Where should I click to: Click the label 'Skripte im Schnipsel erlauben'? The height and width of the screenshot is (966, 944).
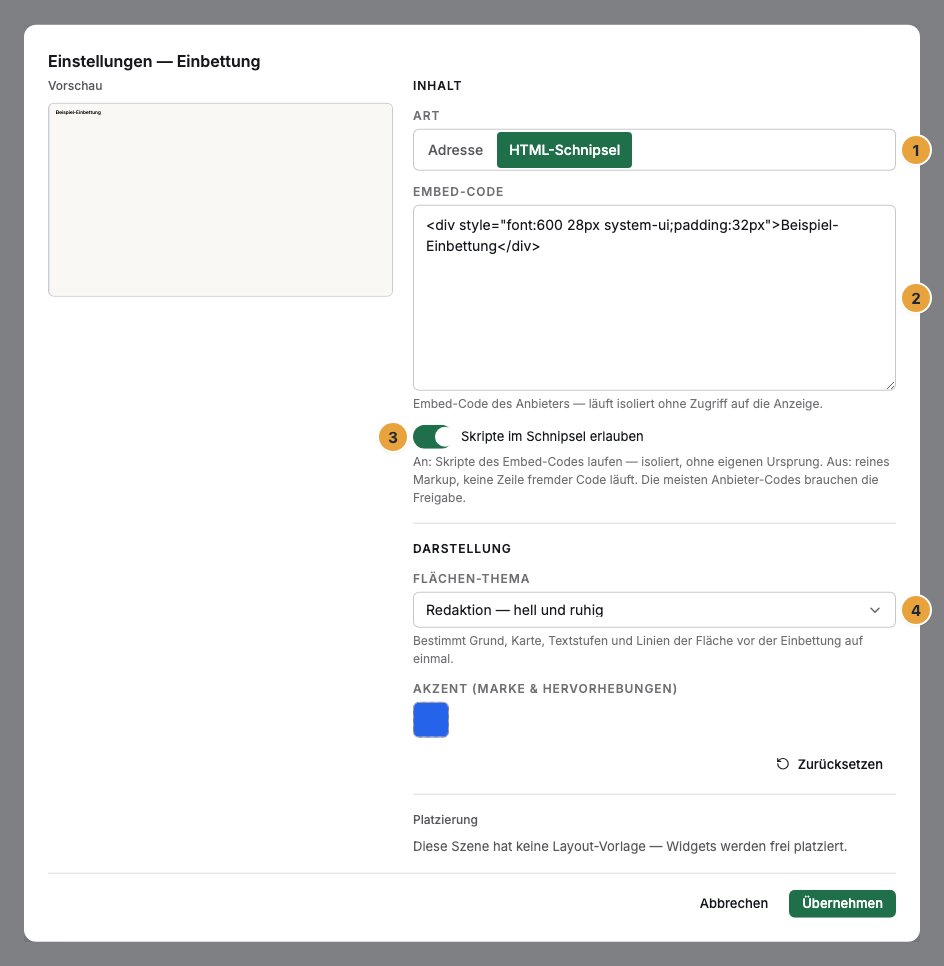click(551, 437)
